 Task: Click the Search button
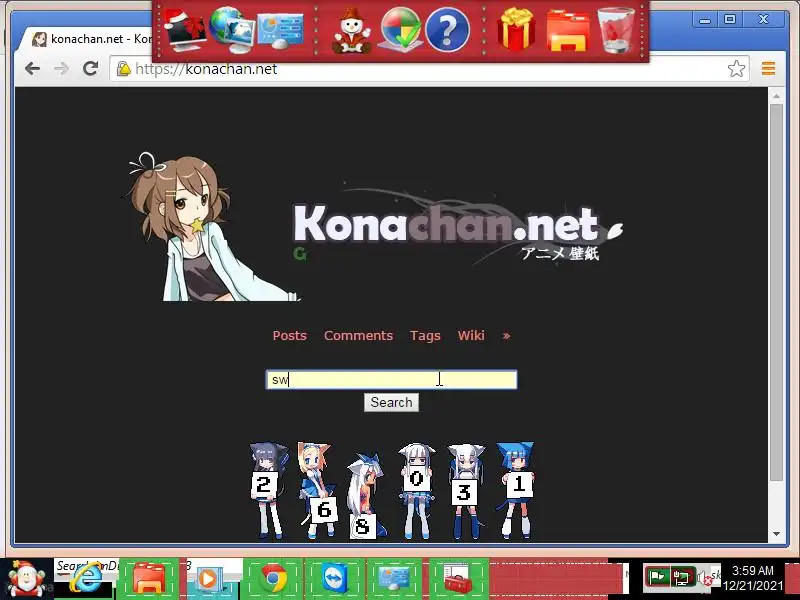pyautogui.click(x=391, y=402)
